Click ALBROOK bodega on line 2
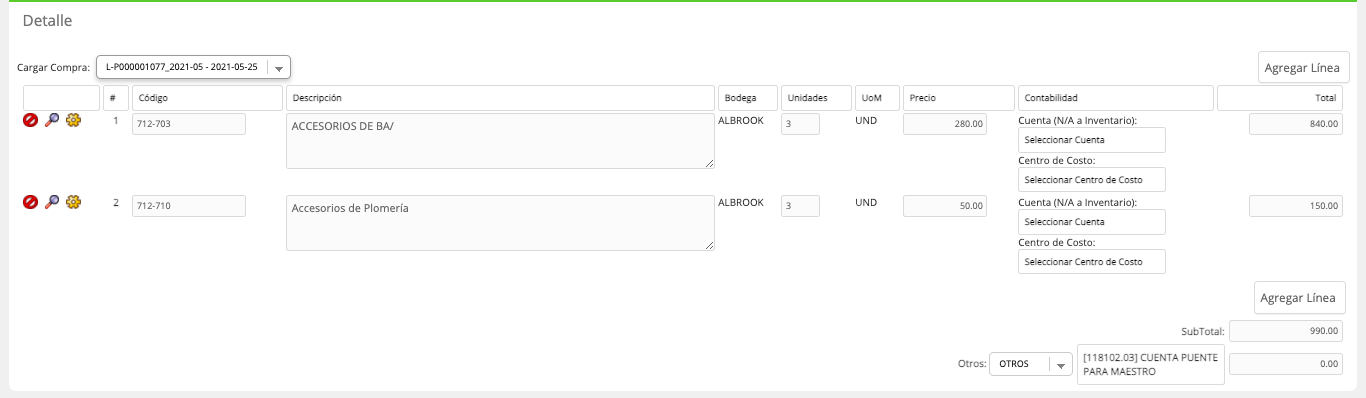Image resolution: width=1366 pixels, height=398 pixels. [741, 202]
